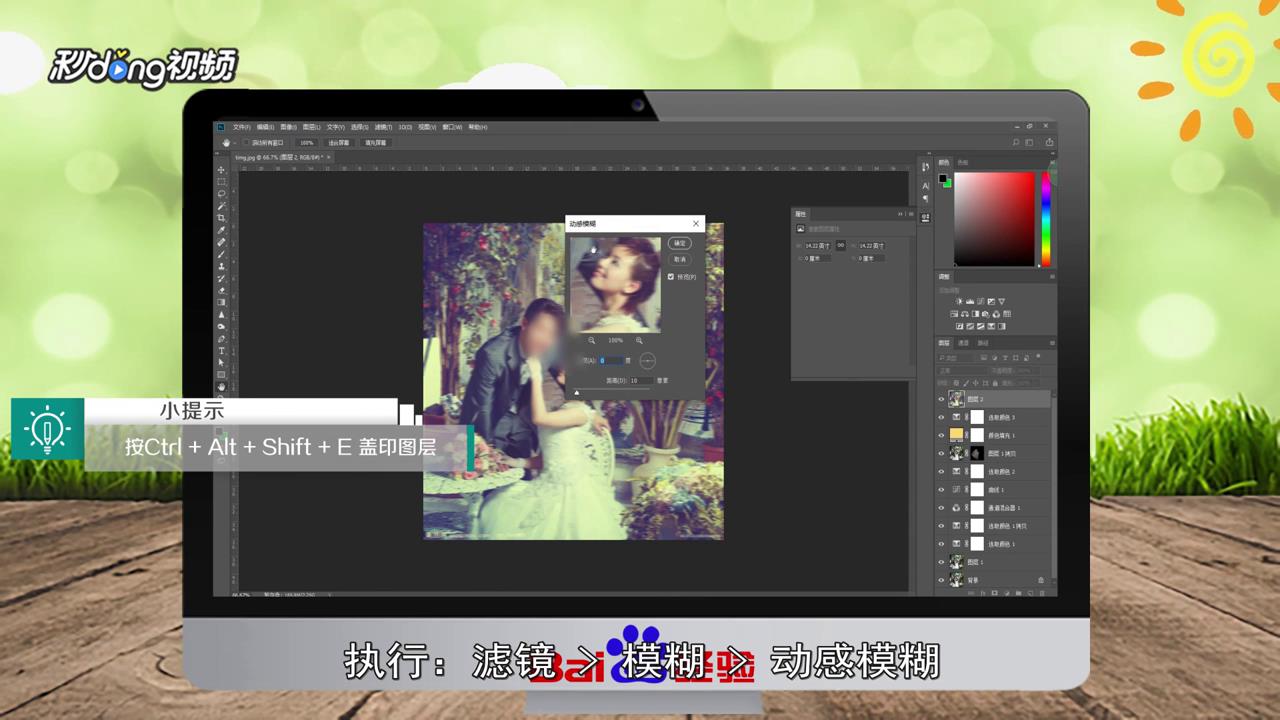Open the 滤镜 menu
Viewport: 1280px width, 720px height.
coord(382,127)
